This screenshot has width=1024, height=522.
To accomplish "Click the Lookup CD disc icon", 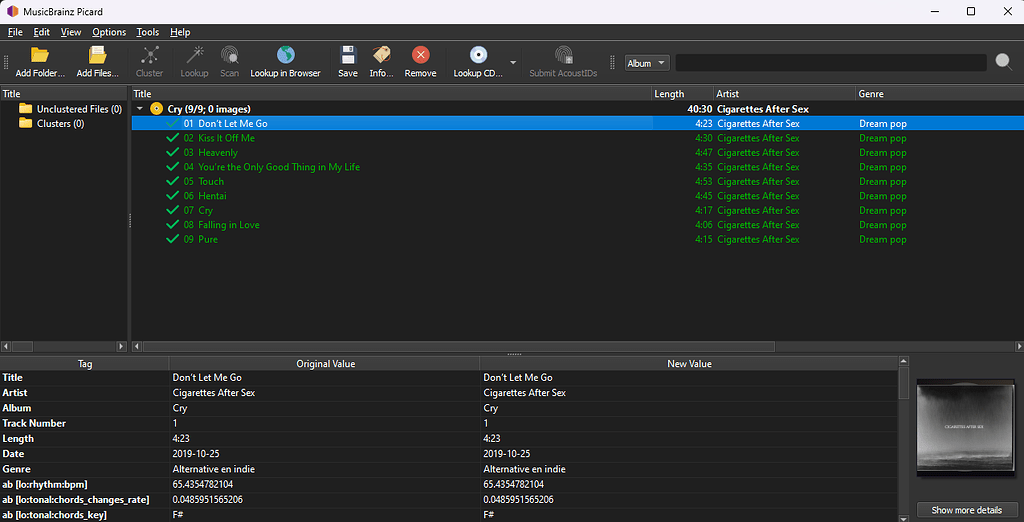I will (x=479, y=55).
